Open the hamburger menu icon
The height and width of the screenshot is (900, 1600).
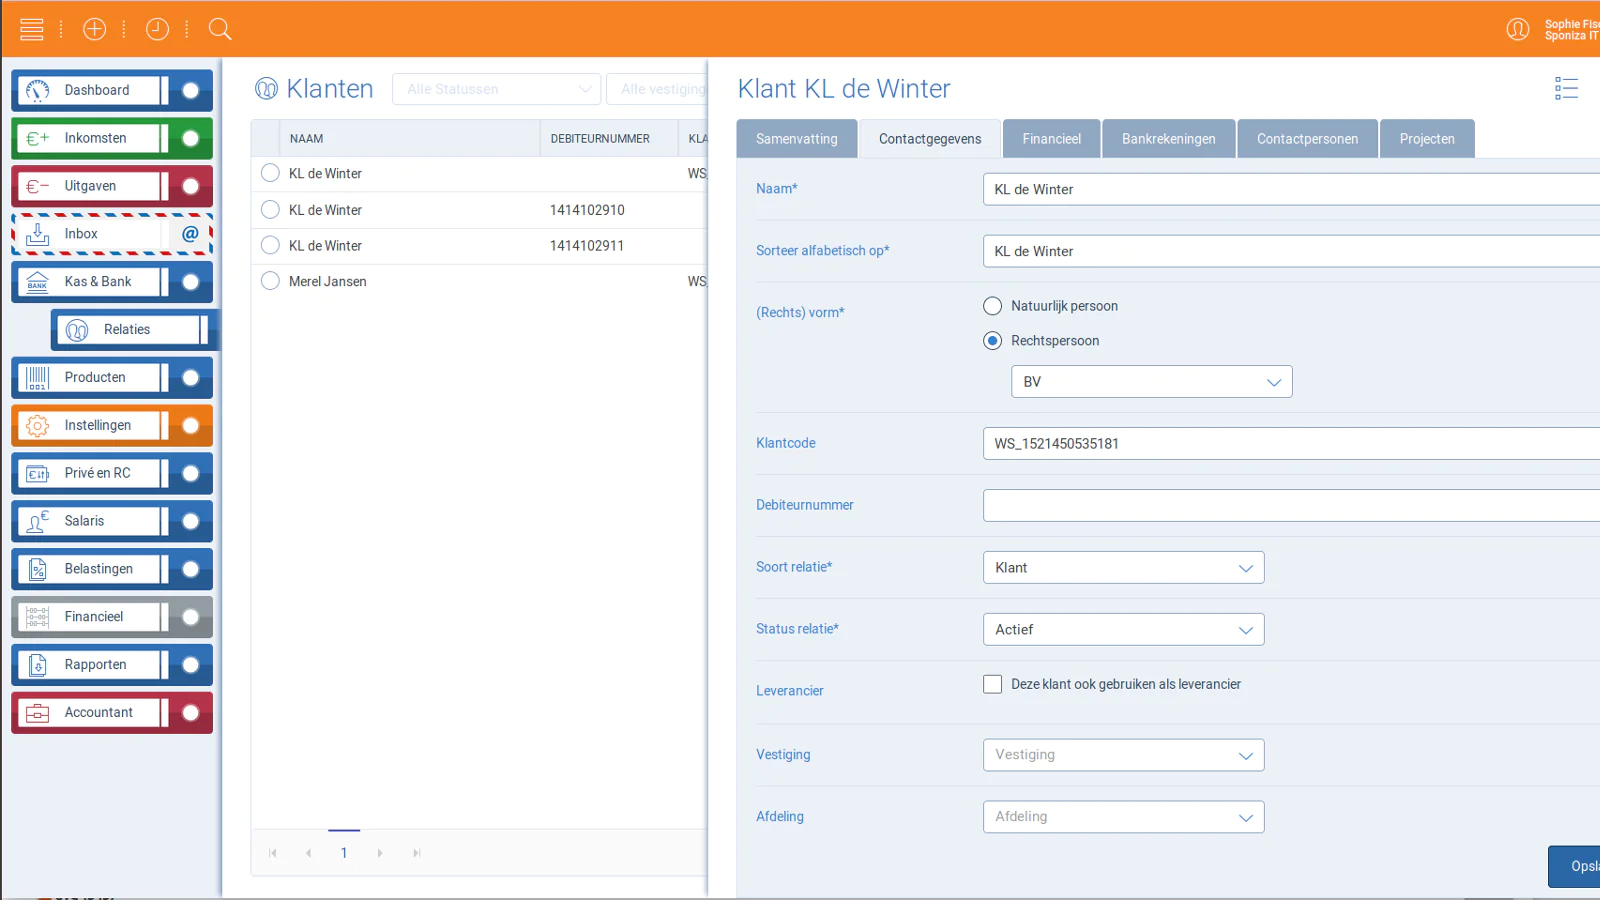[x=32, y=29]
